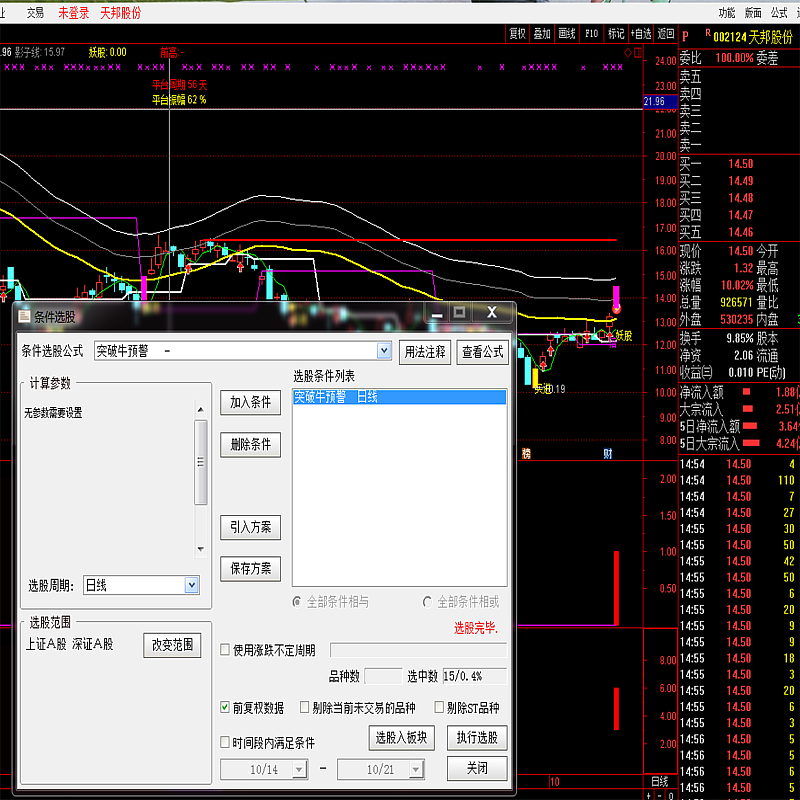This screenshot has height=800, width=800.
Task: Open the 选股周期 period dropdown
Action: coord(192,585)
